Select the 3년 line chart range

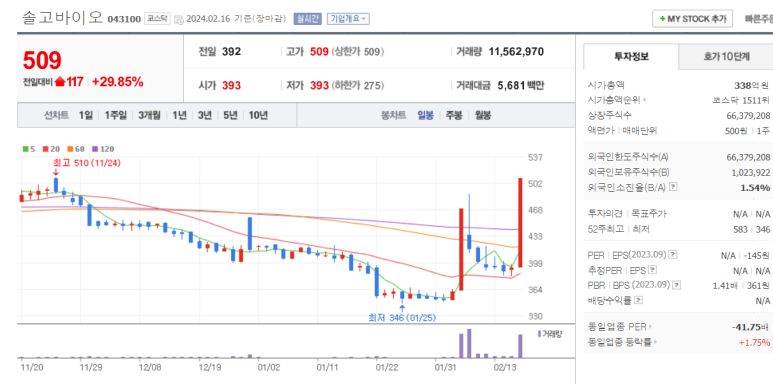(x=205, y=115)
